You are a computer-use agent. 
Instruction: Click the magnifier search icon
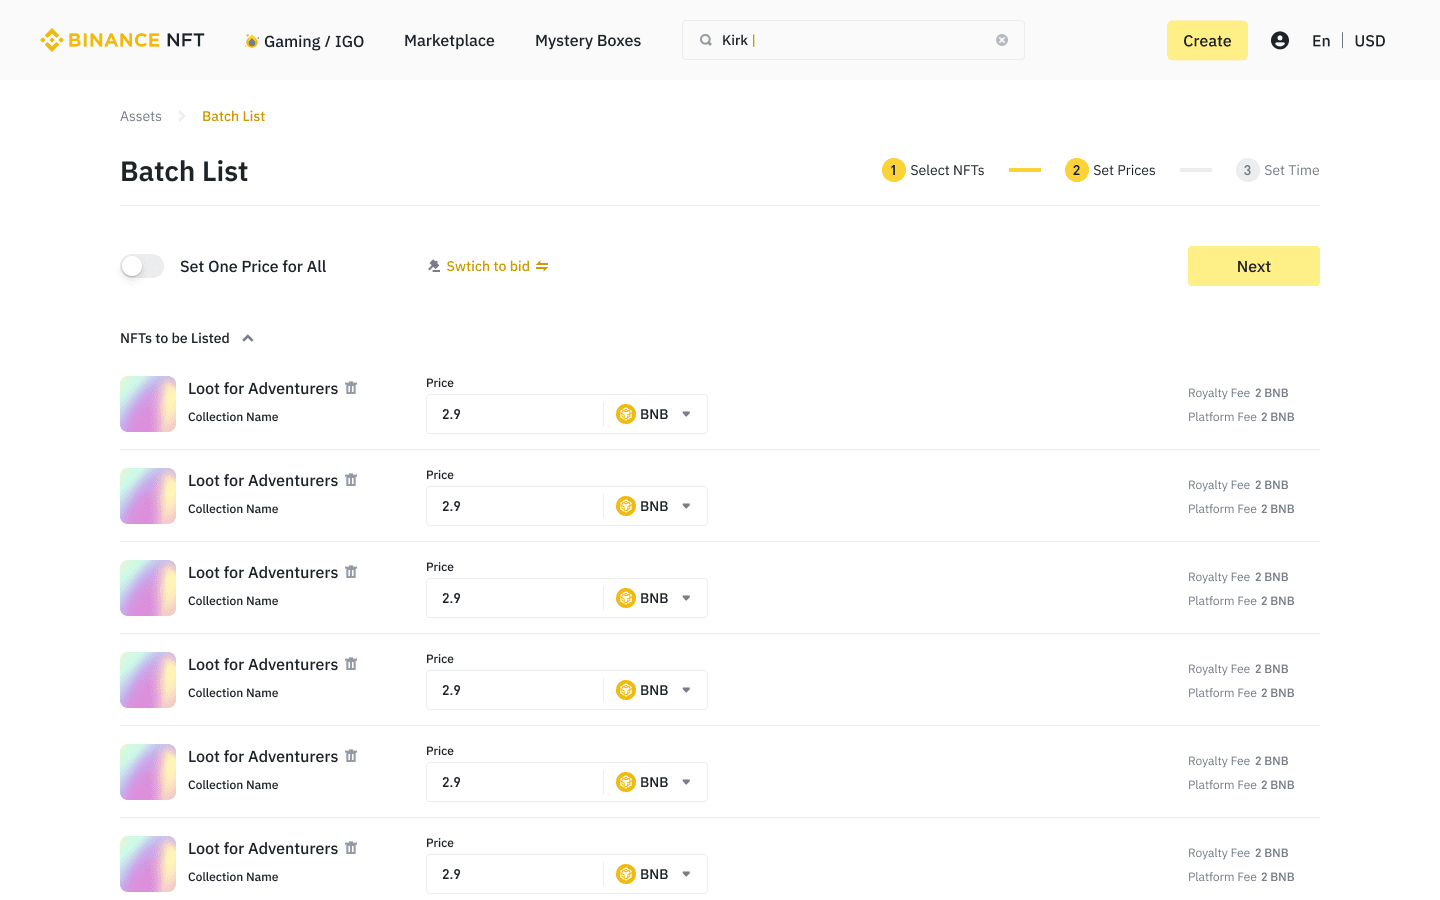tap(706, 40)
